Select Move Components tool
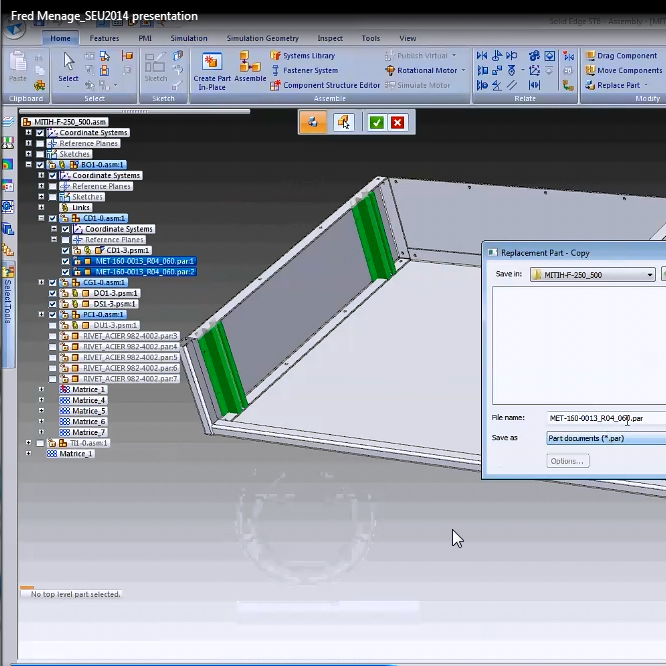Screen dimensions: 666x666 pyautogui.click(x=624, y=71)
